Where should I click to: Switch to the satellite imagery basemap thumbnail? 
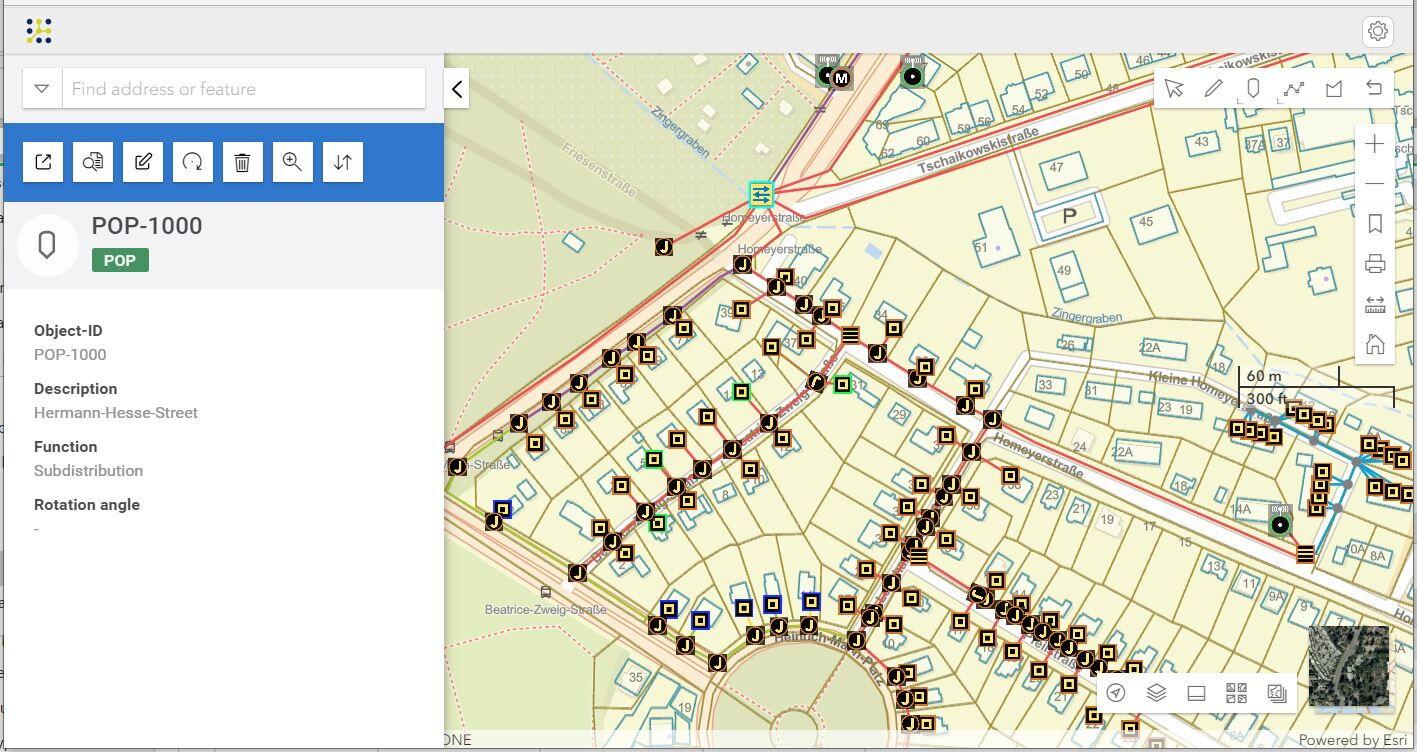coord(1348,666)
